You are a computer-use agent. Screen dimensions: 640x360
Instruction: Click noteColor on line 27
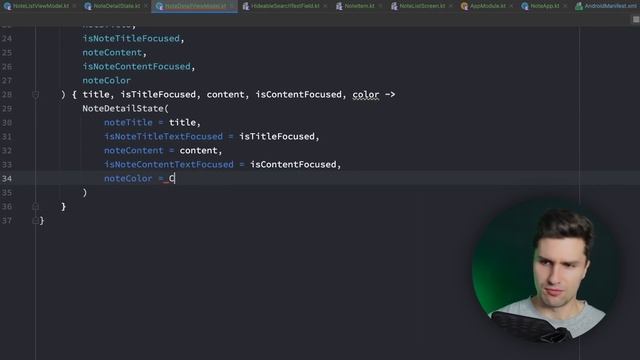coord(107,80)
